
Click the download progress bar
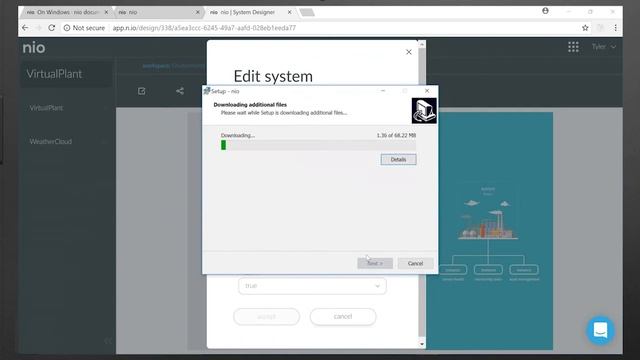318,145
